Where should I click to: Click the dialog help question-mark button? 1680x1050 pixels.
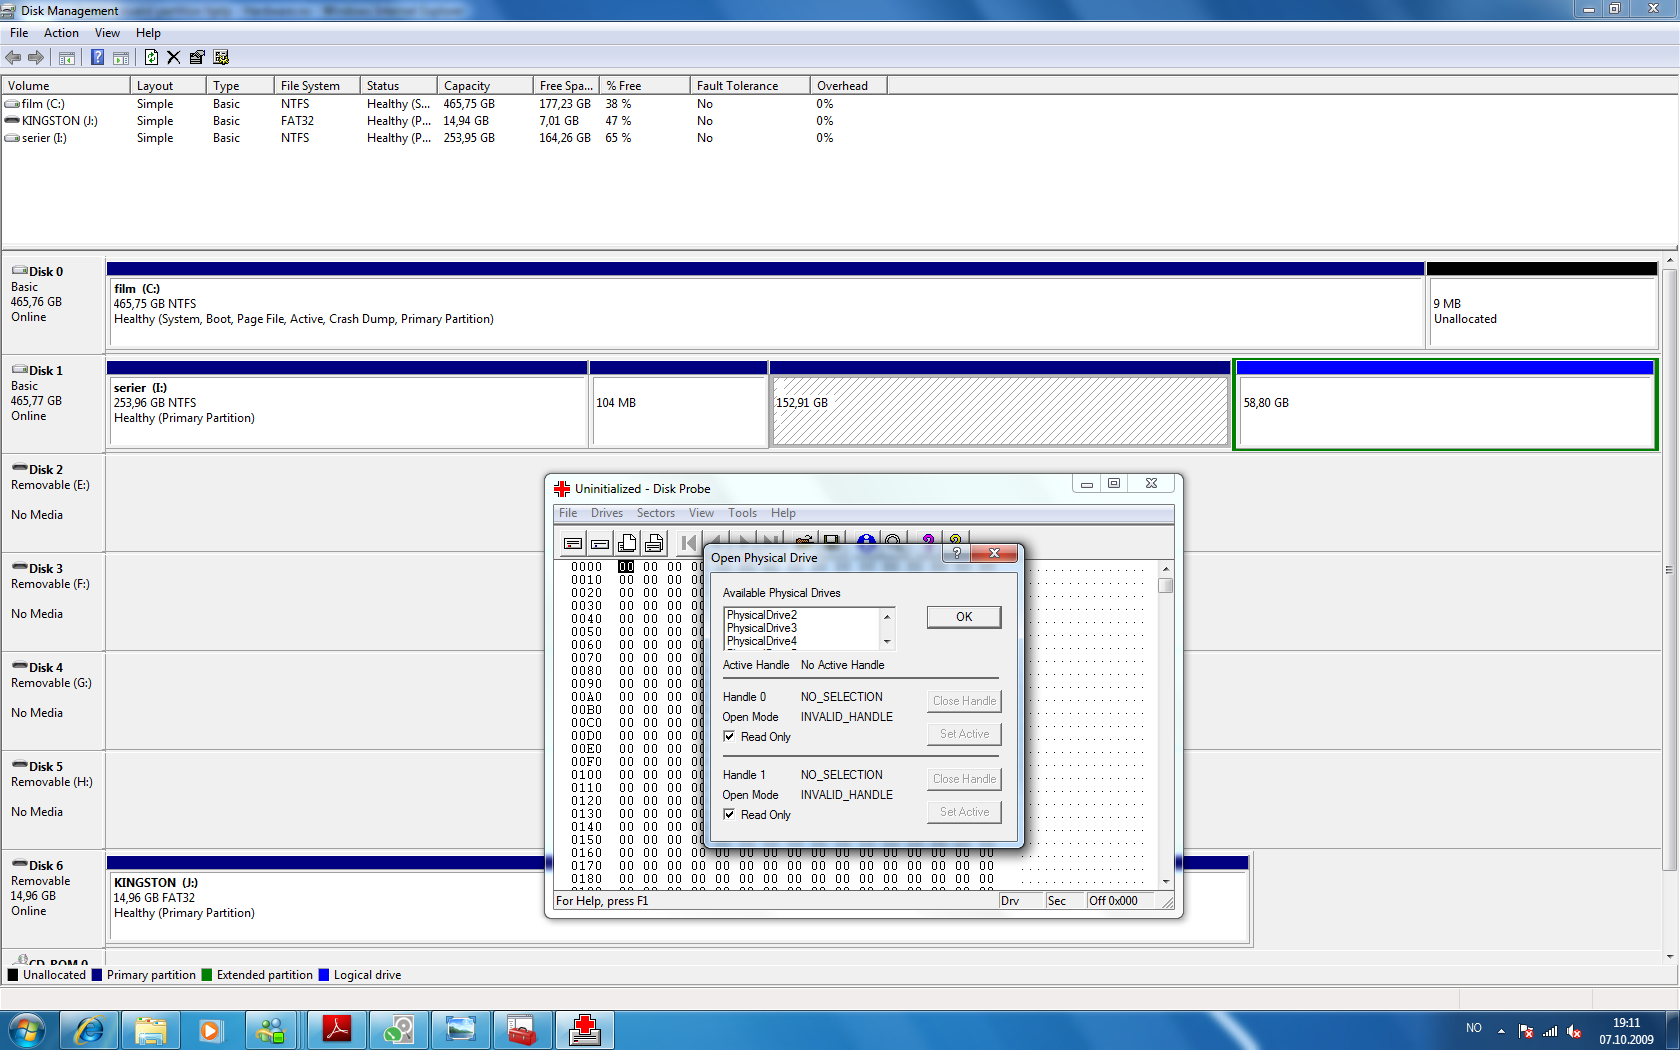tap(957, 553)
